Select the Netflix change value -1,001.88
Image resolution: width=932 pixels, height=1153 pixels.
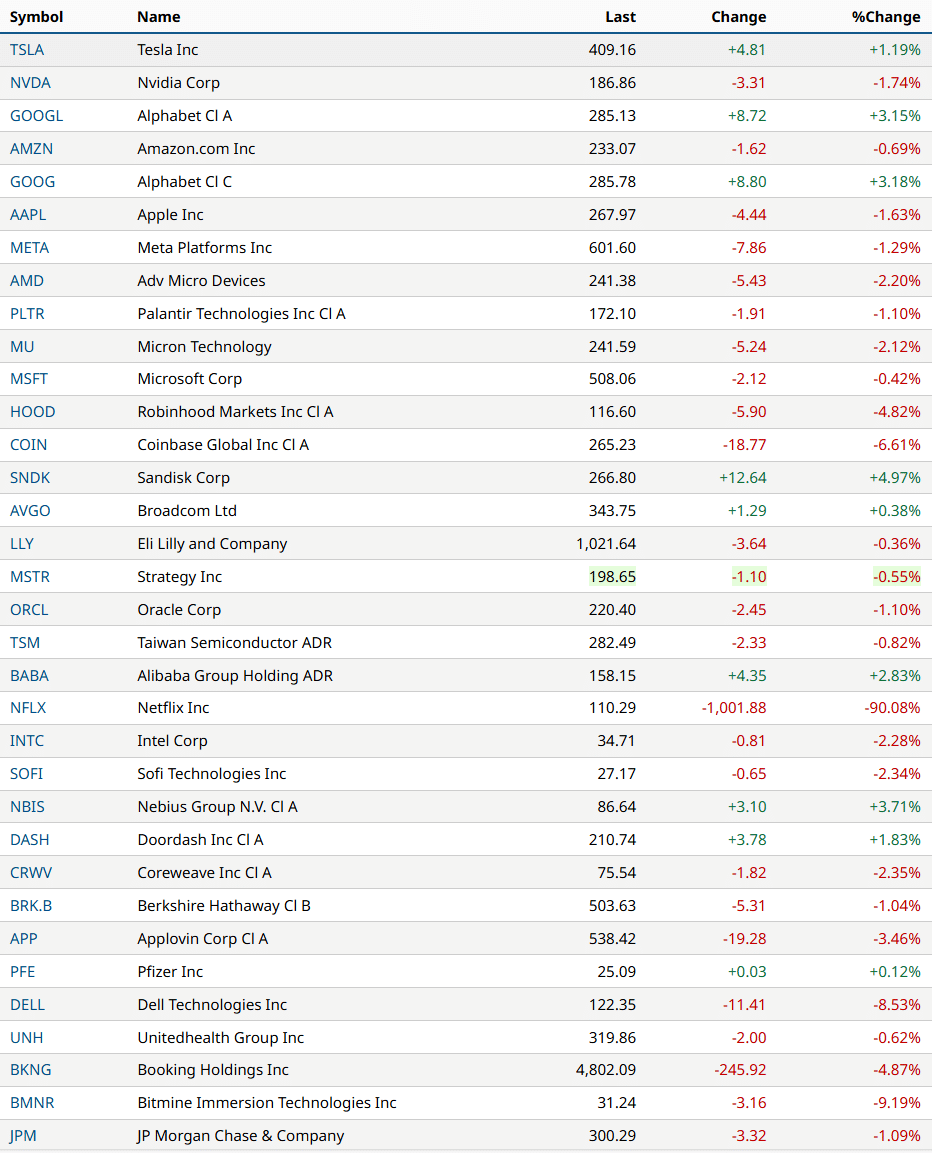(733, 708)
